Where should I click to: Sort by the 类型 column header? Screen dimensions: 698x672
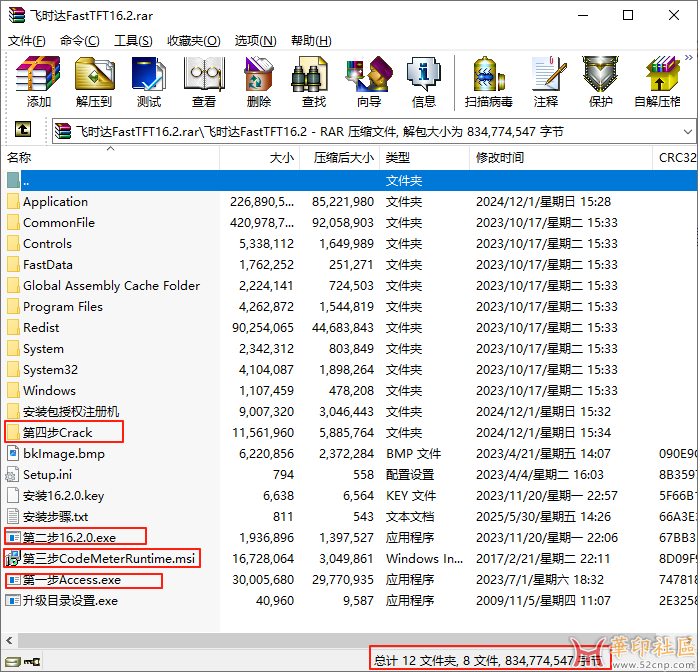coord(425,158)
